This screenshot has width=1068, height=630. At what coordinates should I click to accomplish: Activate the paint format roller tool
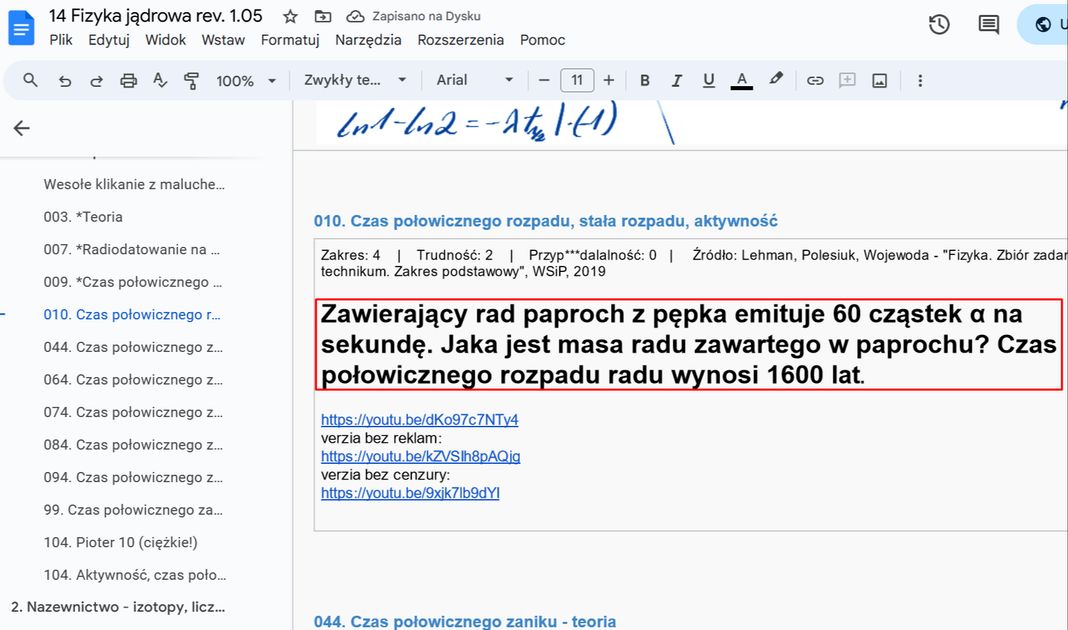coord(192,81)
